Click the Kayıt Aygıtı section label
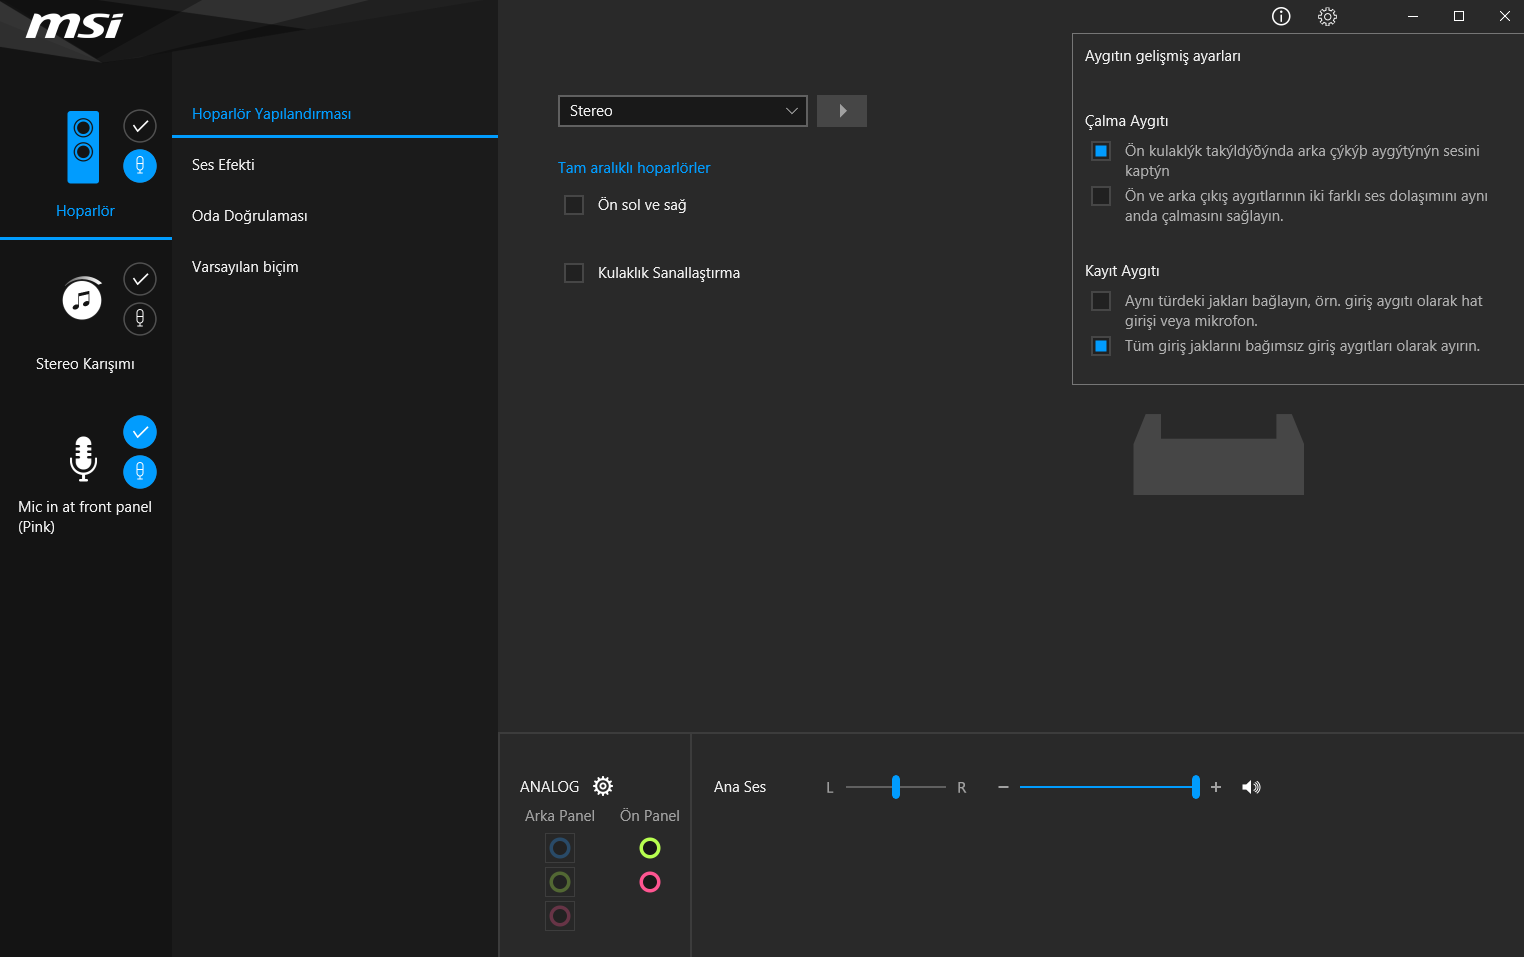 point(1122,271)
